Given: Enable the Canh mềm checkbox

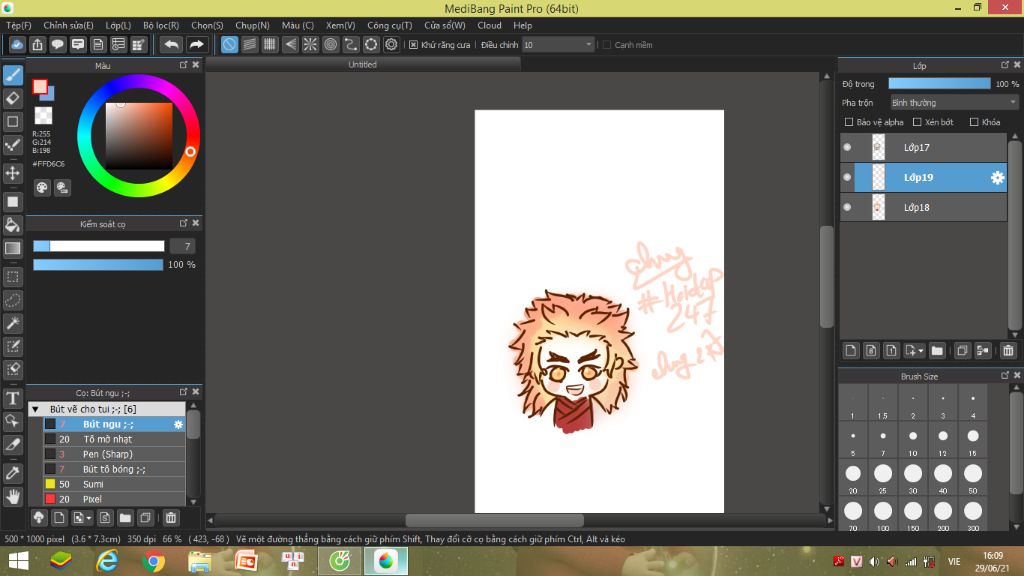Looking at the screenshot, I should pyautogui.click(x=607, y=44).
